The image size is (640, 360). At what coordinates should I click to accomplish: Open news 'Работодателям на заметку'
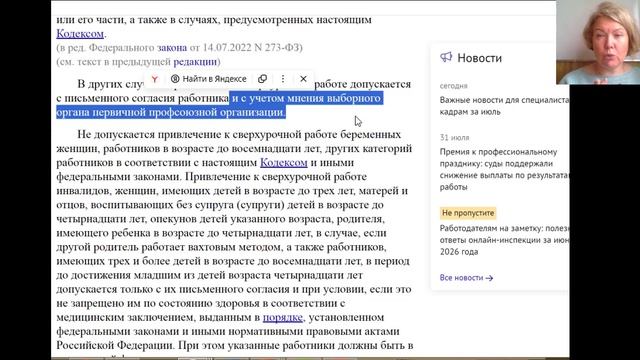pyautogui.click(x=504, y=240)
